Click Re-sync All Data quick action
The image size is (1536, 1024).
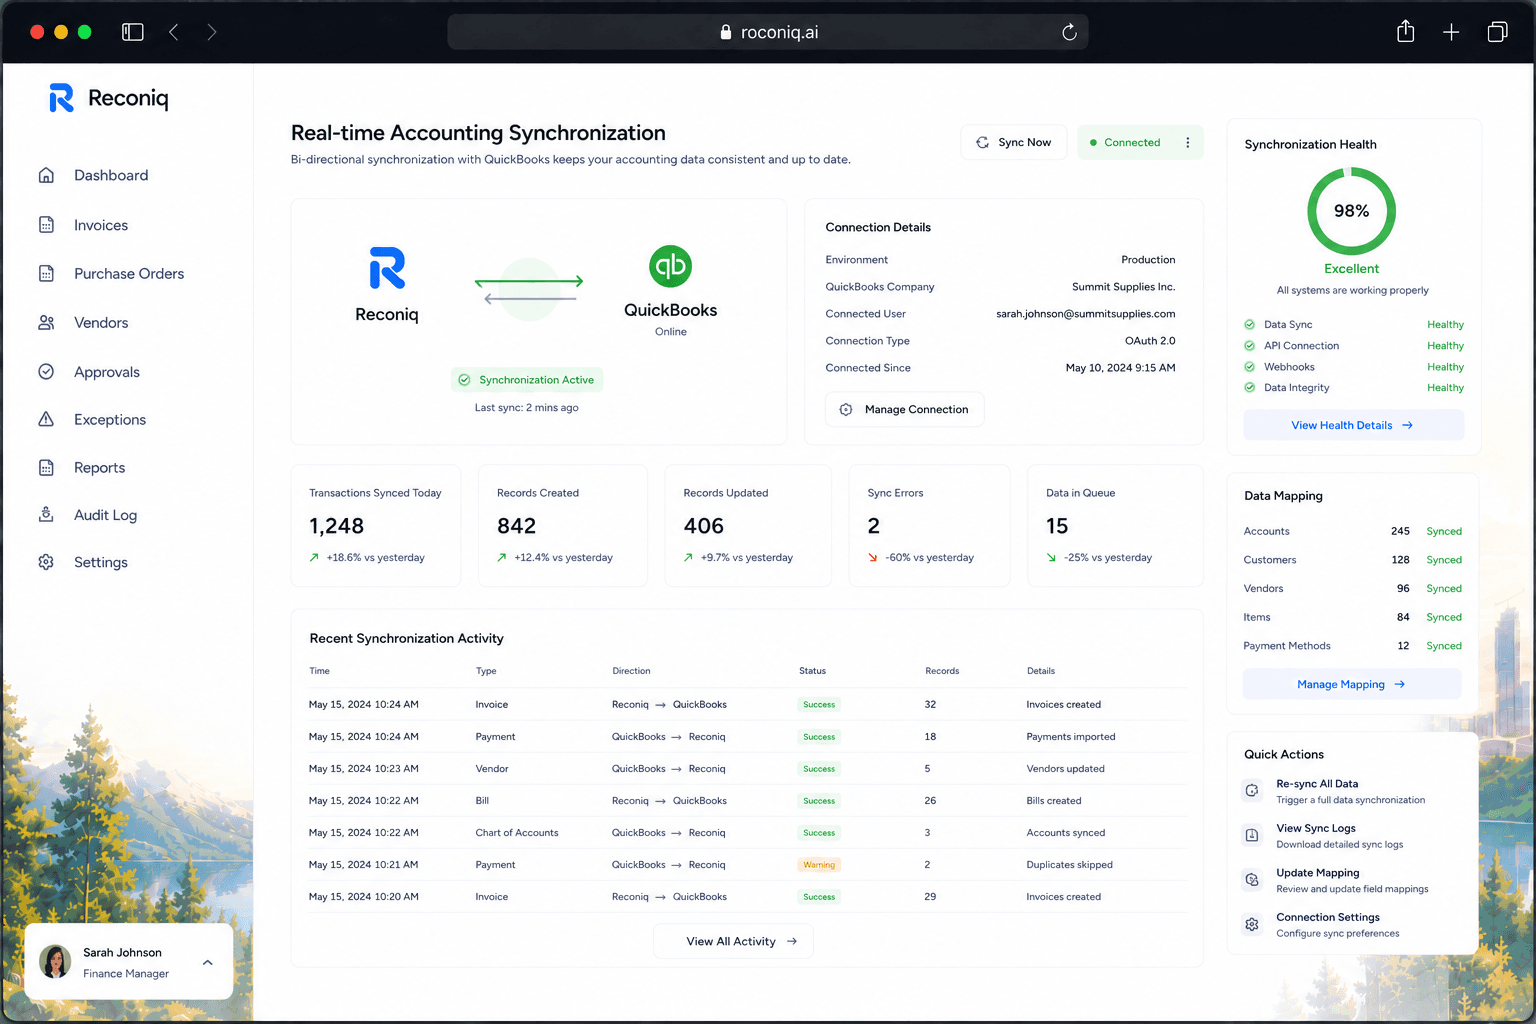[1350, 791]
